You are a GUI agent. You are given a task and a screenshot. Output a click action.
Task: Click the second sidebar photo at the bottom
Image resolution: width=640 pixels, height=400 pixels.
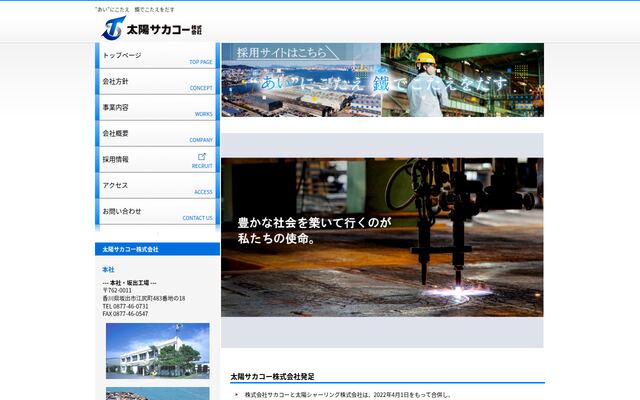(158, 393)
